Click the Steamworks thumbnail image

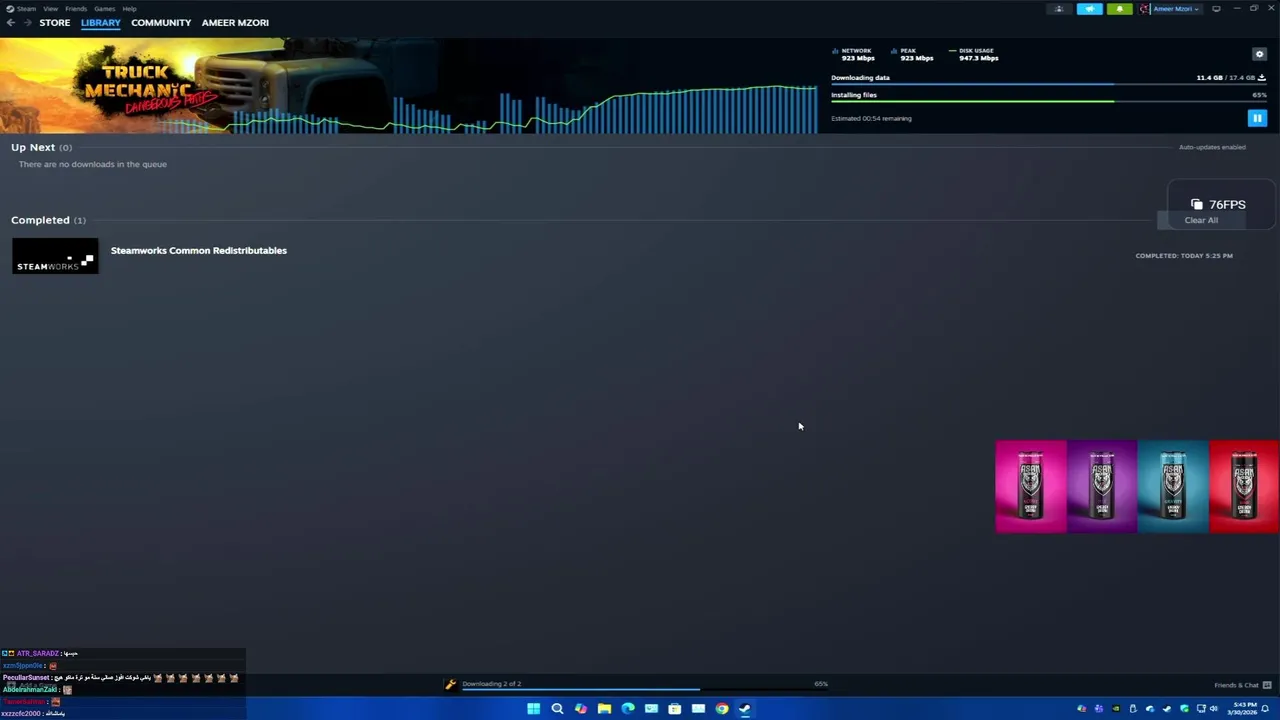click(x=55, y=256)
